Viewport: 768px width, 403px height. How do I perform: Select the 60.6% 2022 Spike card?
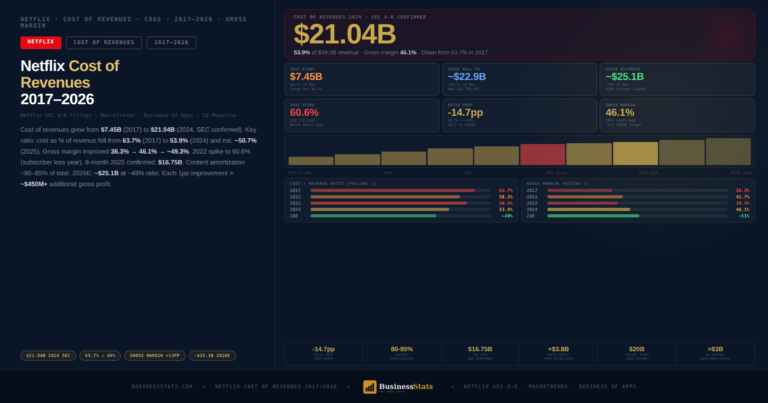click(x=362, y=116)
